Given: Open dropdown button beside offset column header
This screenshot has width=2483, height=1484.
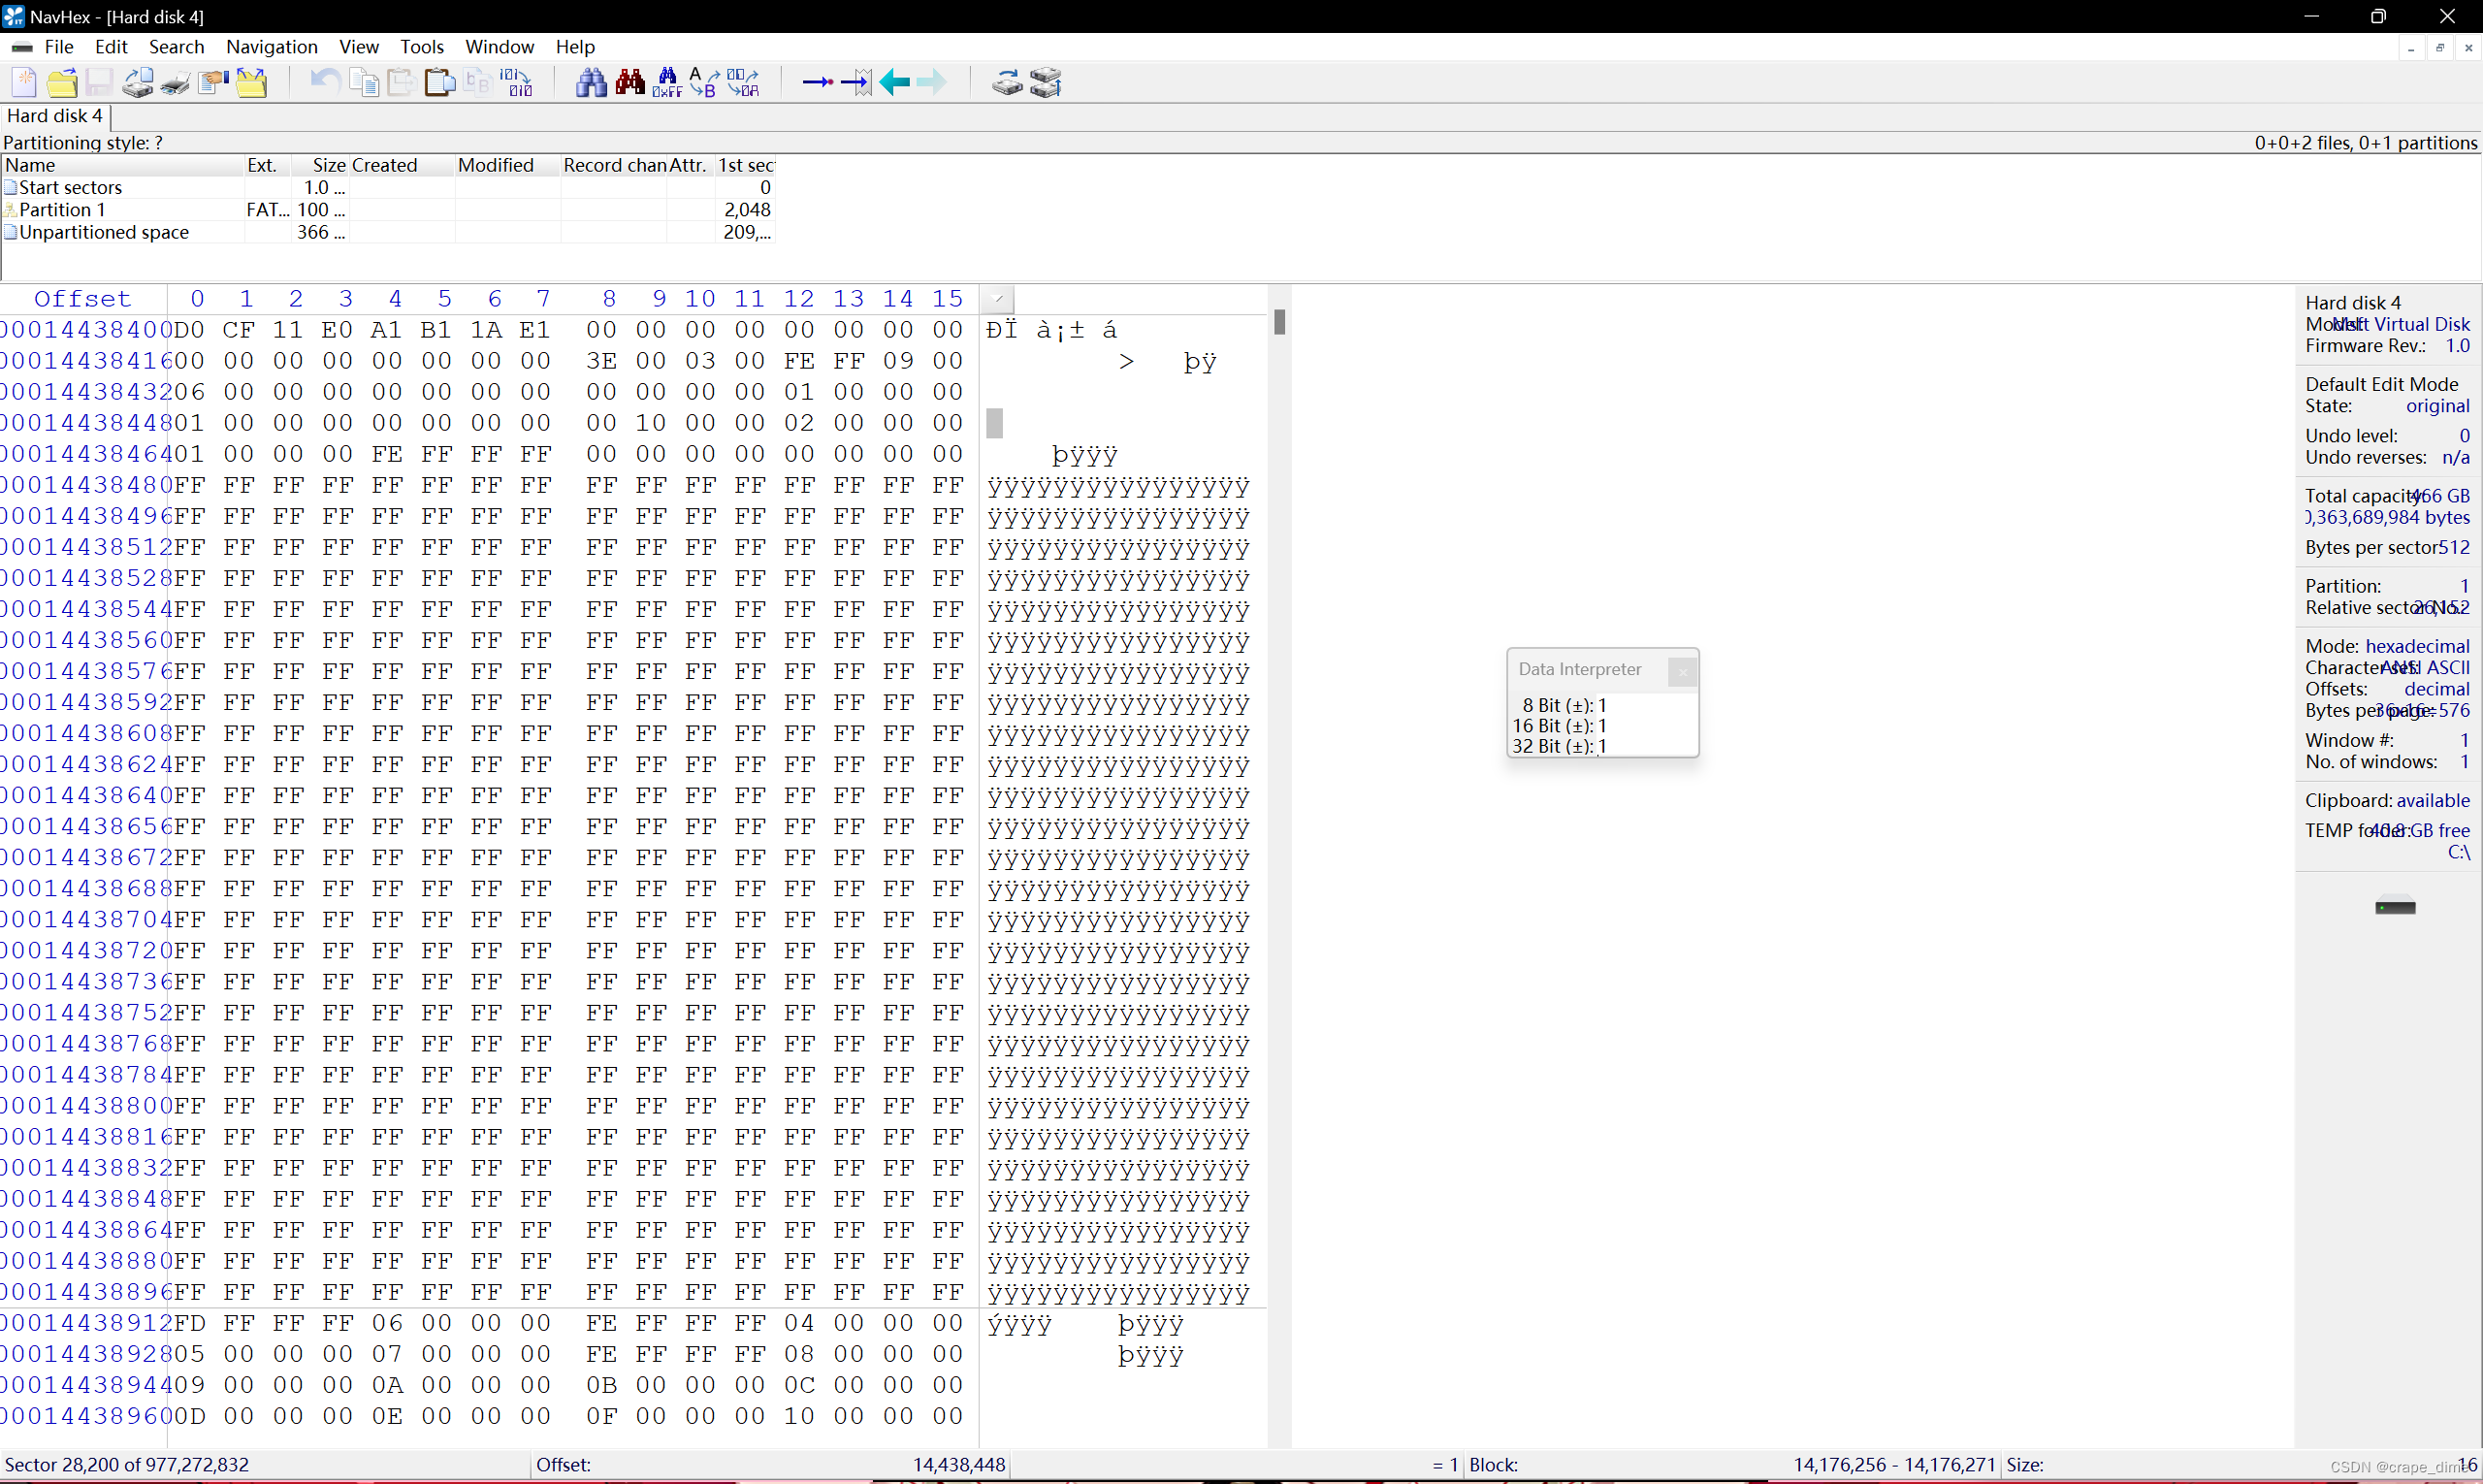Looking at the screenshot, I should point(998,298).
